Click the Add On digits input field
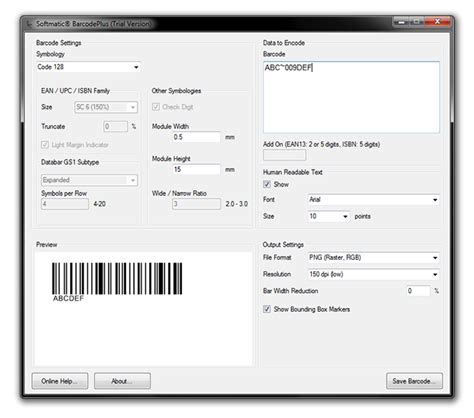This screenshot has width=474, height=418. 284,155
